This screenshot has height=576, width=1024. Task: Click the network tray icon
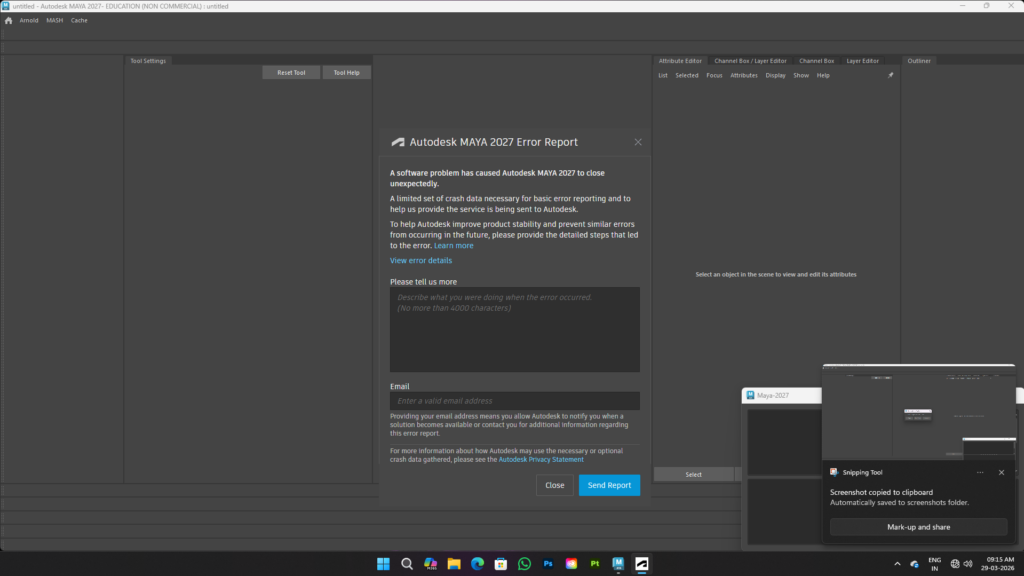click(955, 564)
